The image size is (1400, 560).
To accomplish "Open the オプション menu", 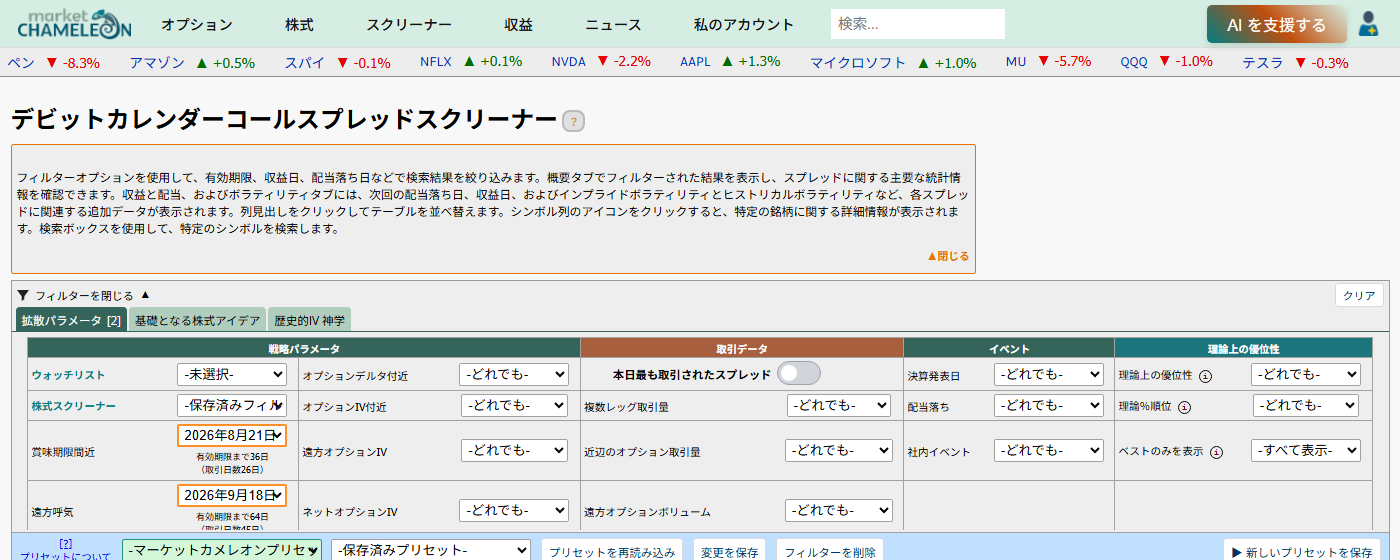I will coord(197,25).
